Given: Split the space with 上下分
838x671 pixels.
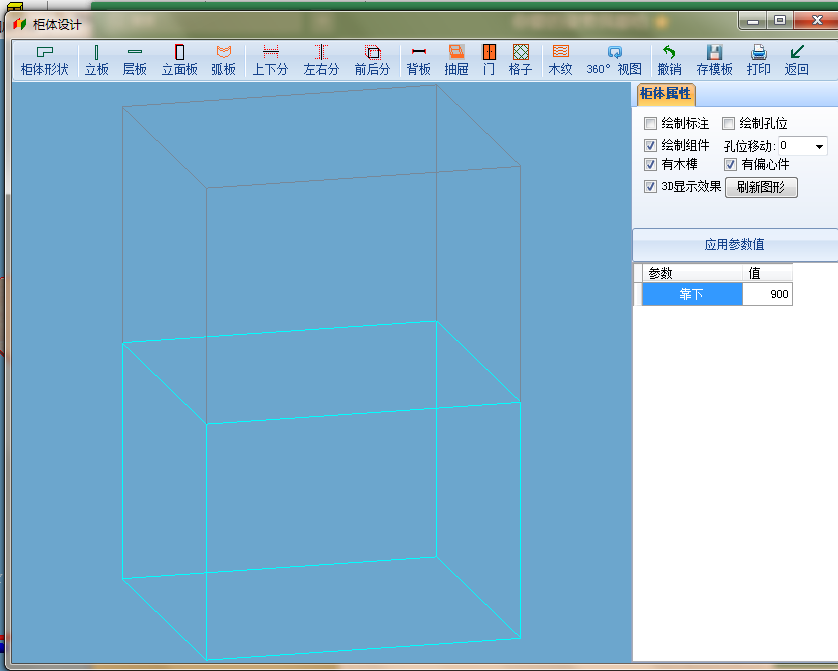Looking at the screenshot, I should click(270, 60).
